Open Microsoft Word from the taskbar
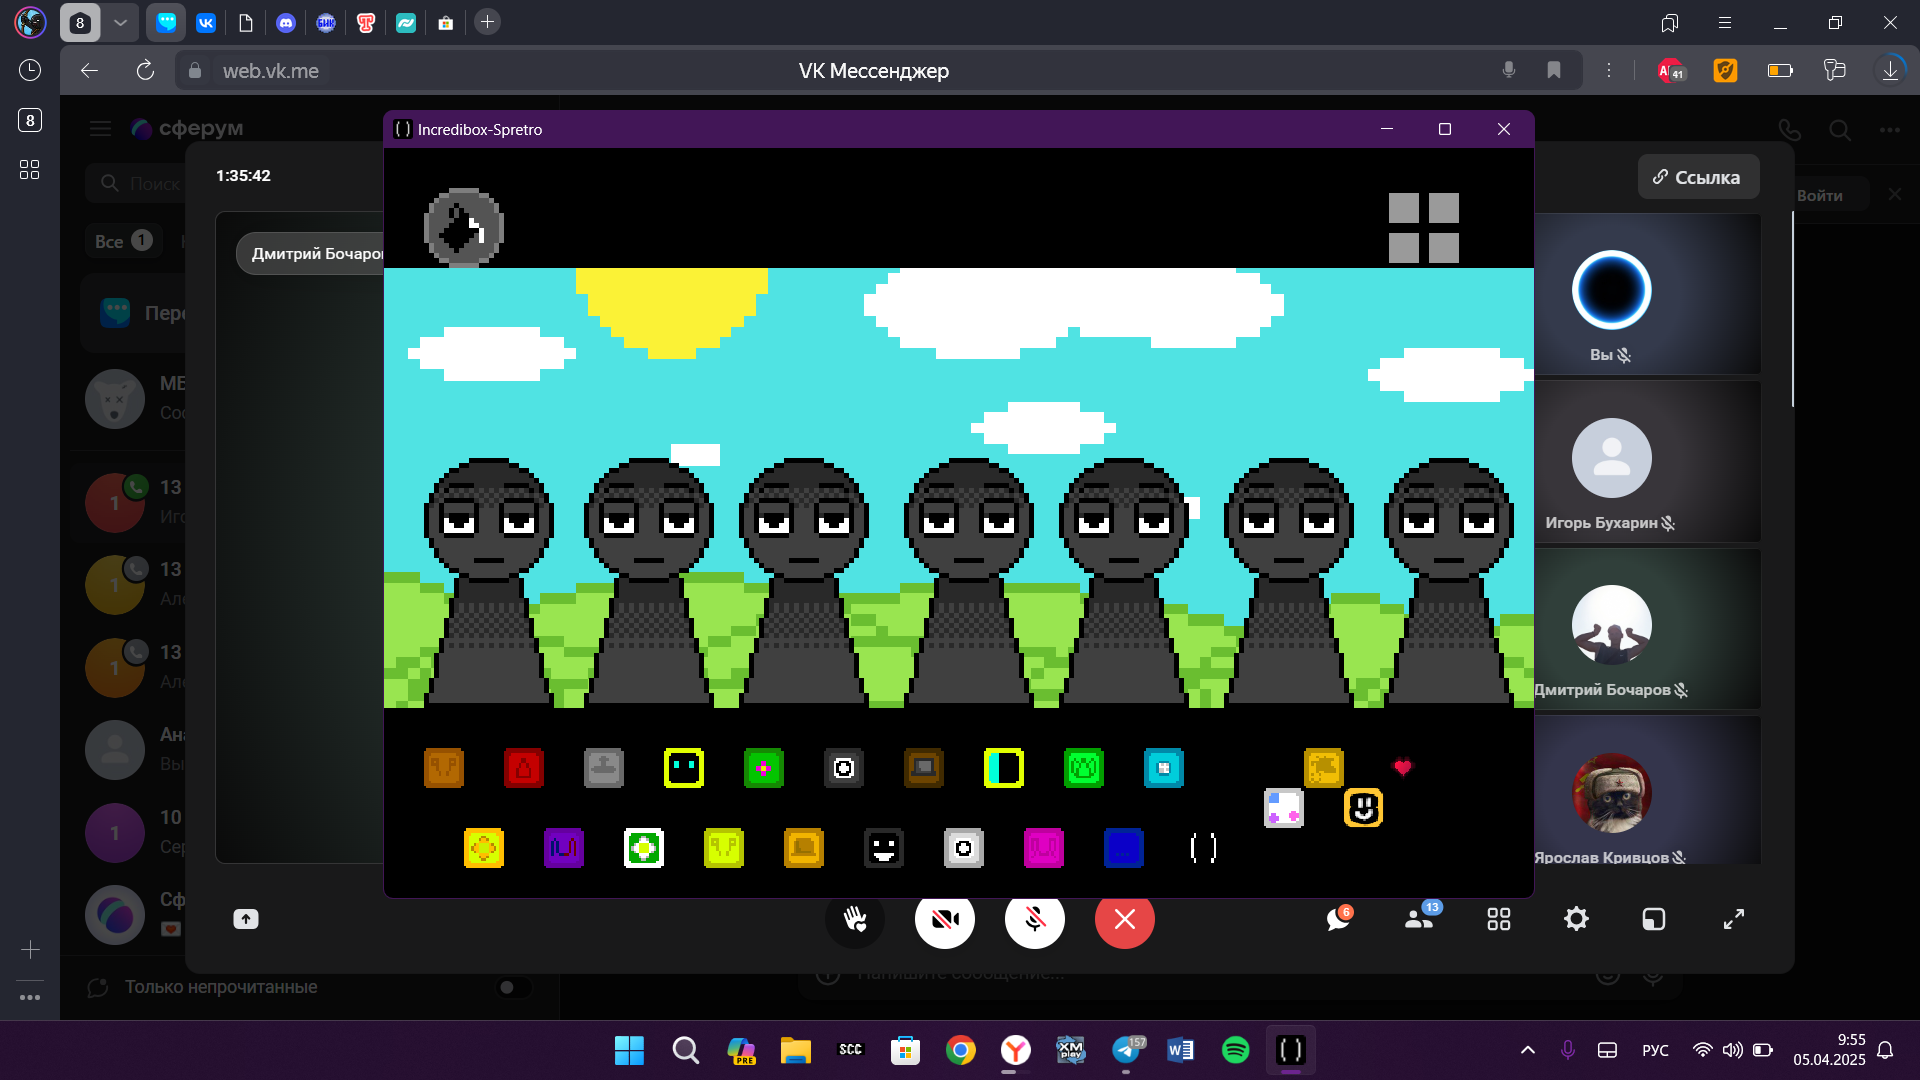The width and height of the screenshot is (1920, 1080). pos(1180,1050)
